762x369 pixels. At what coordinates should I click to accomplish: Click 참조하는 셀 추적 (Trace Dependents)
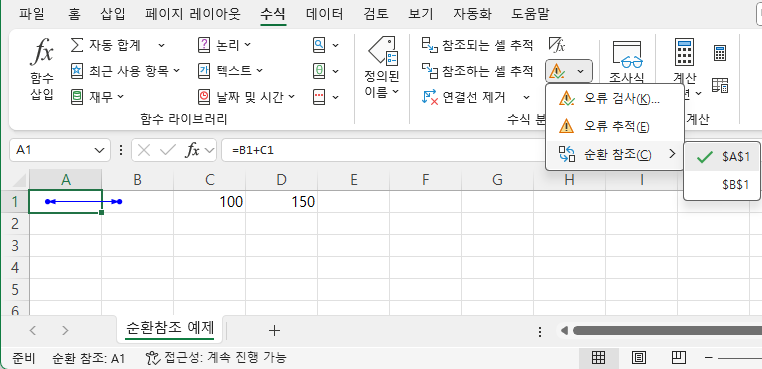(477, 71)
